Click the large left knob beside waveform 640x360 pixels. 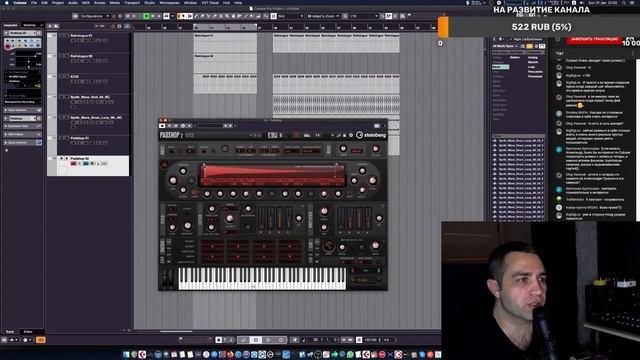173,180
